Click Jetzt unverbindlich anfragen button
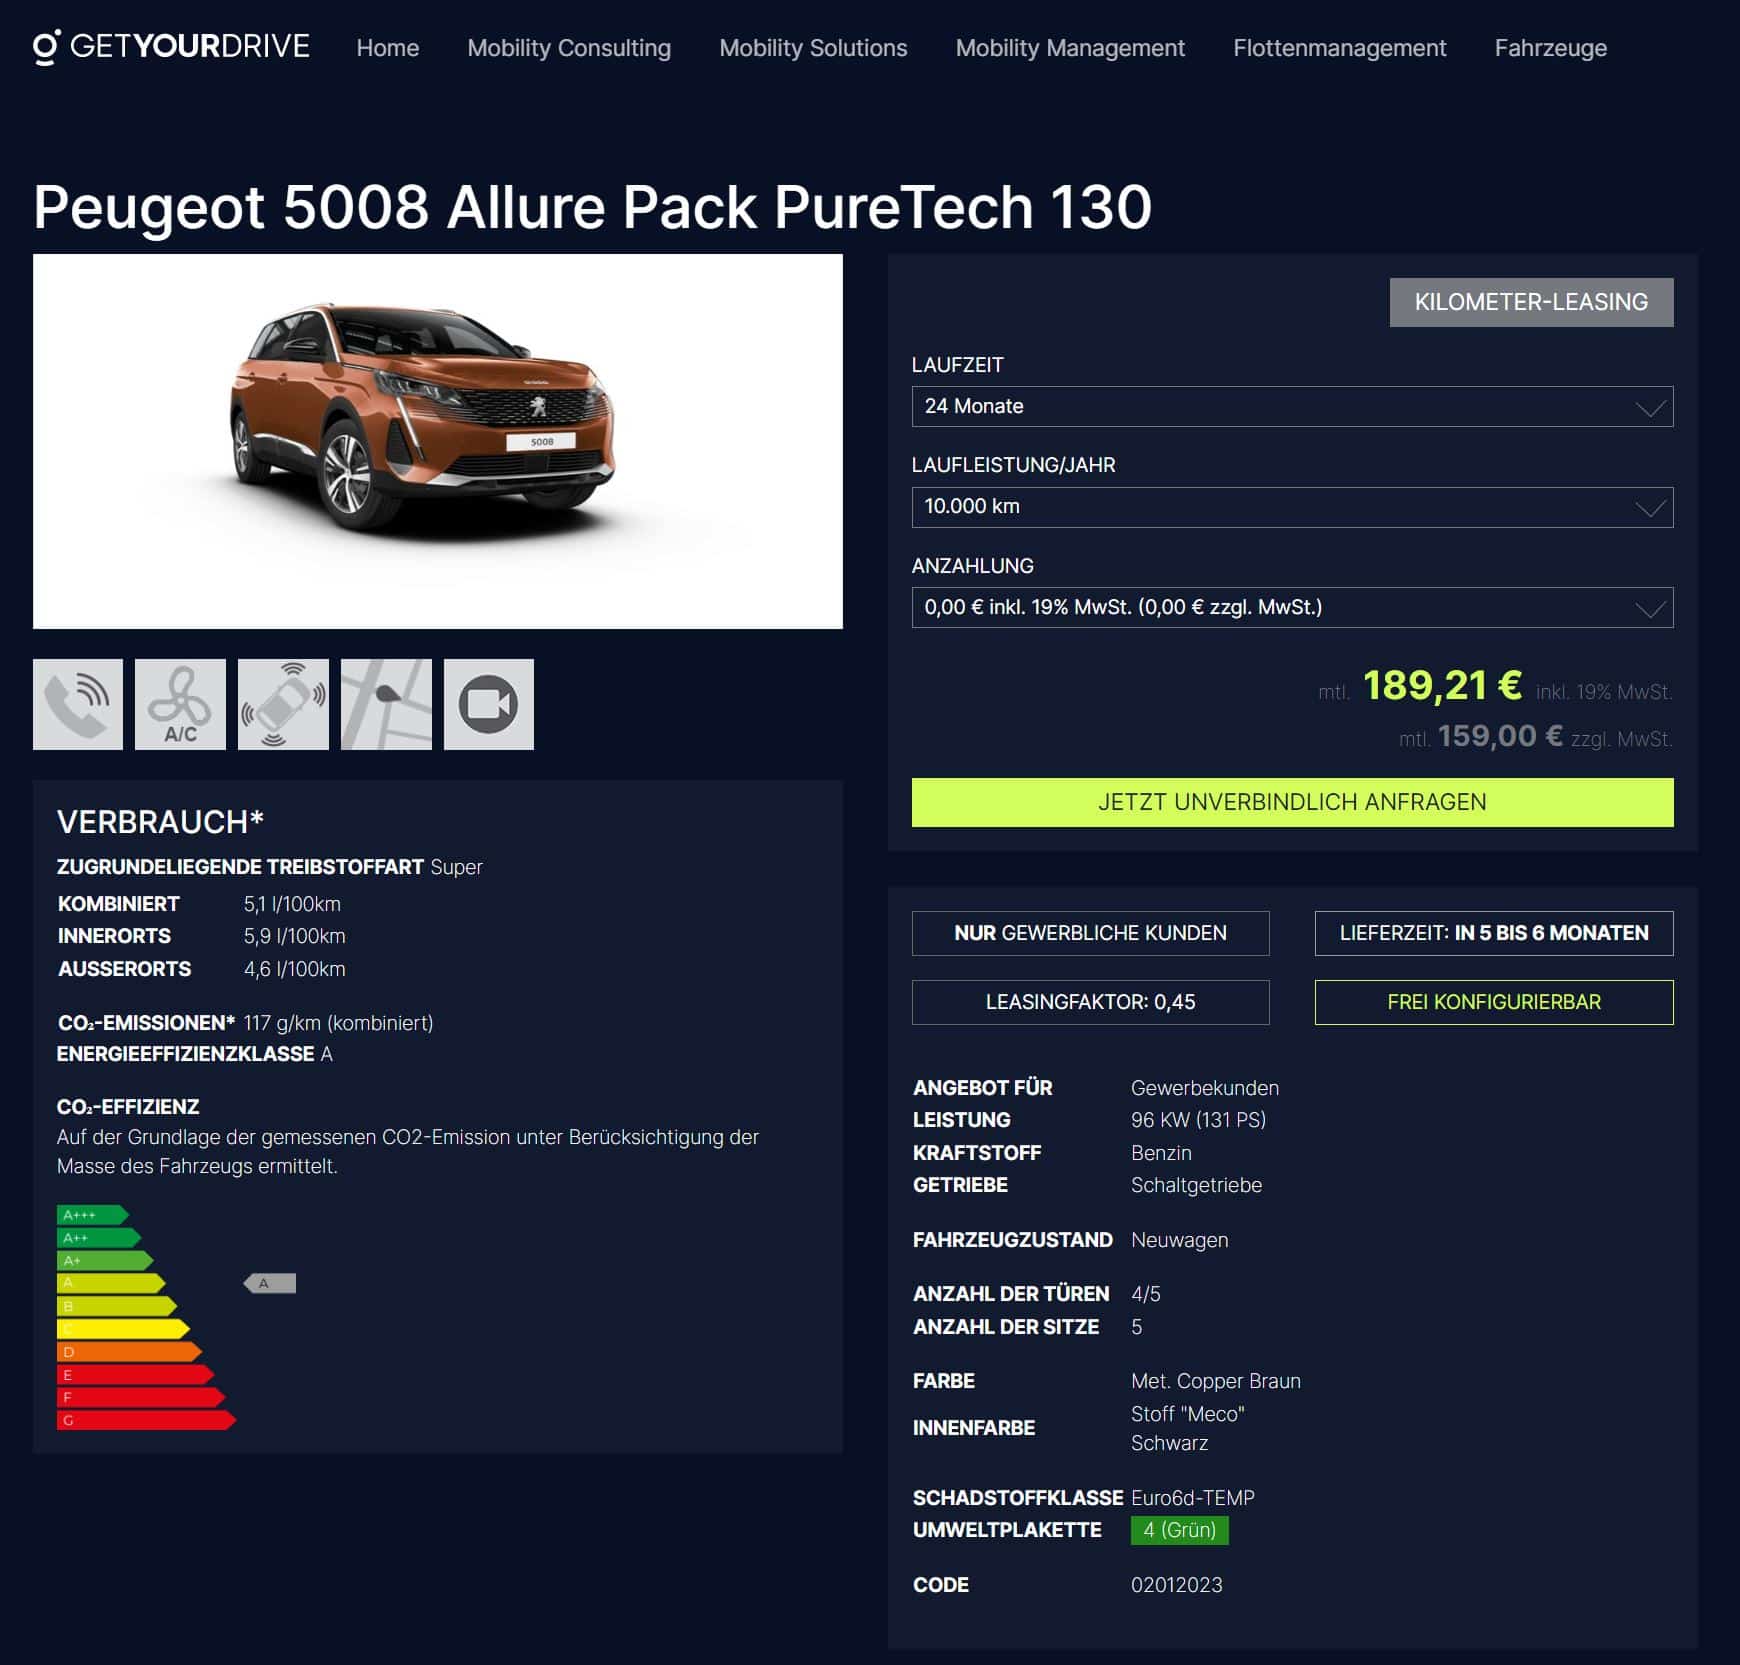This screenshot has width=1740, height=1665. [x=1292, y=802]
